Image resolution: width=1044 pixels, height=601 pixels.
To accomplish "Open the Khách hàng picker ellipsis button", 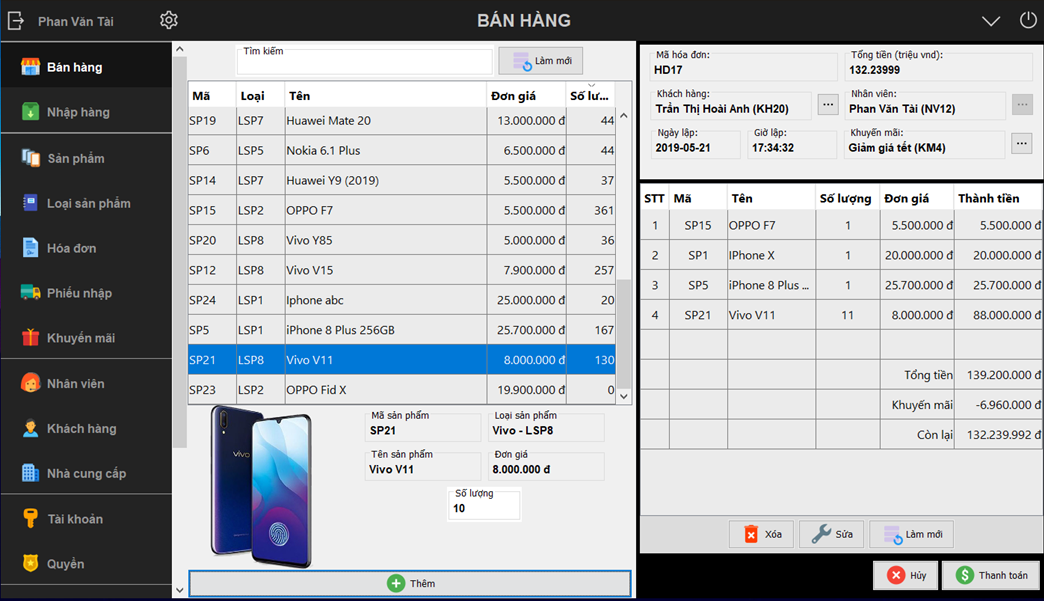I will pos(828,104).
